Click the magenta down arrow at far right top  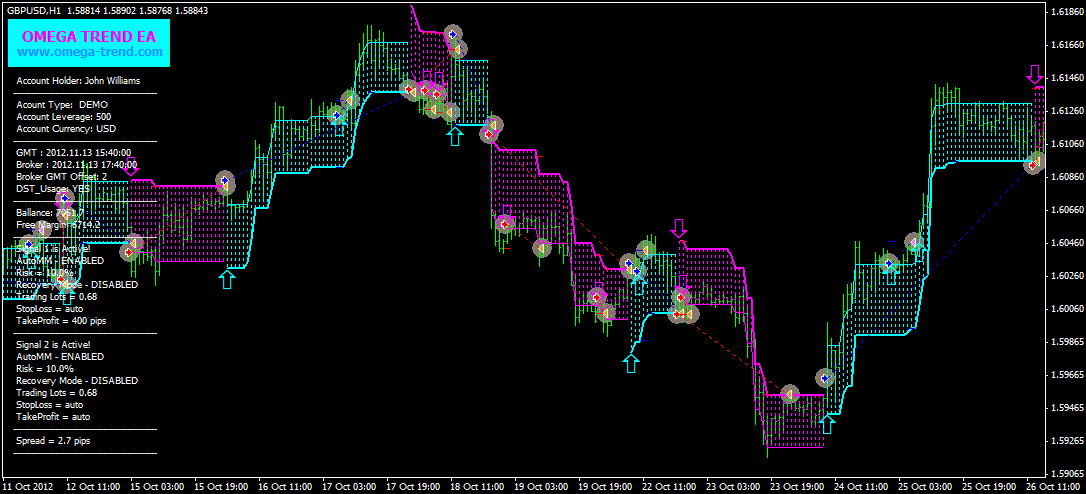pos(1034,74)
